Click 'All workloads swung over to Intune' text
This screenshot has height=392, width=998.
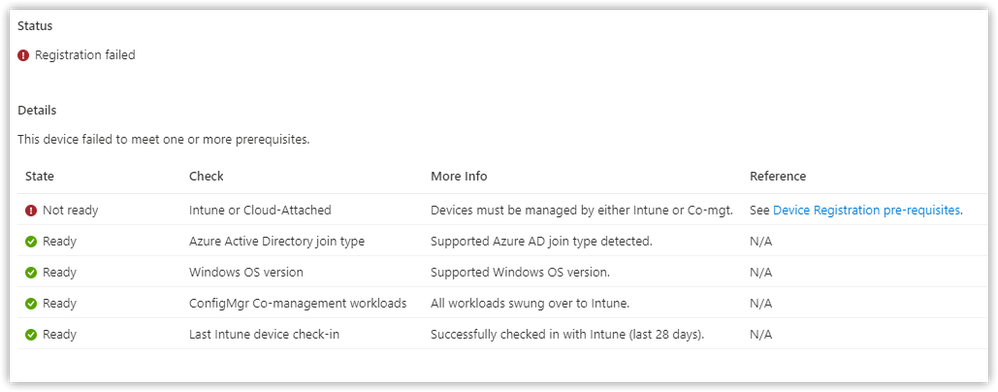pyautogui.click(x=530, y=304)
